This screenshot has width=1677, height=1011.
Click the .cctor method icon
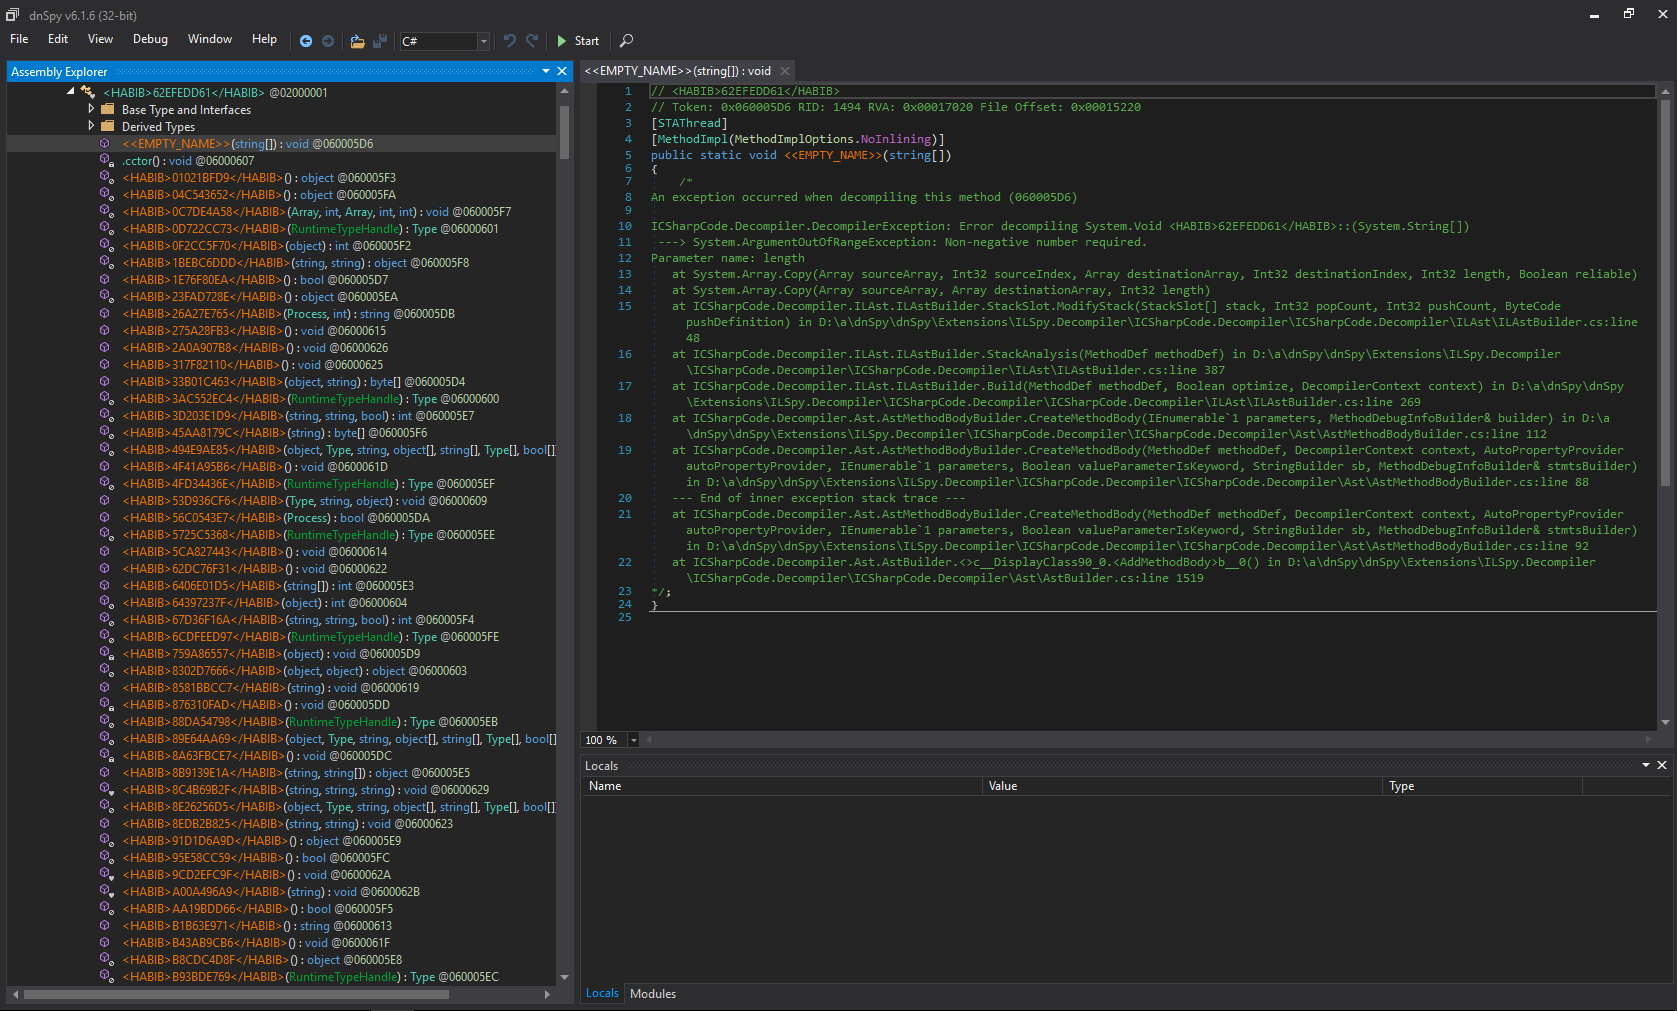tap(105, 160)
